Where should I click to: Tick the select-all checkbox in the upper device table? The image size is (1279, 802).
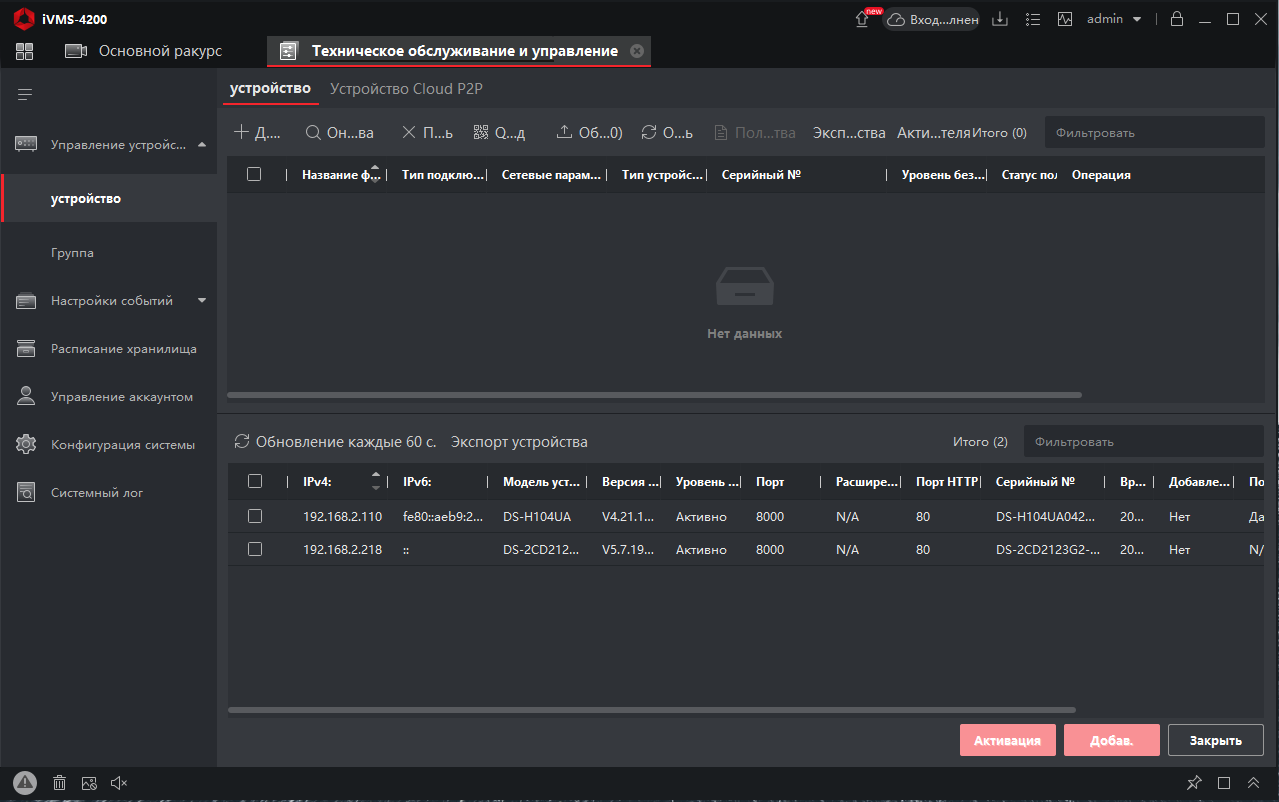254,174
